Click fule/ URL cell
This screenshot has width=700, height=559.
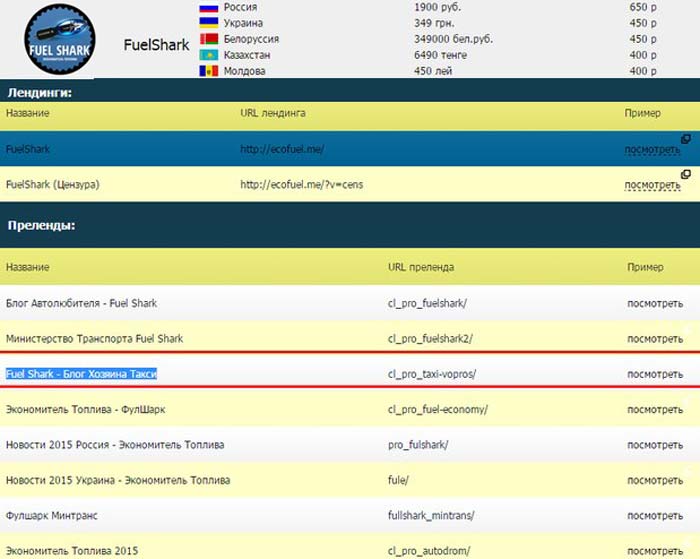tap(398, 480)
